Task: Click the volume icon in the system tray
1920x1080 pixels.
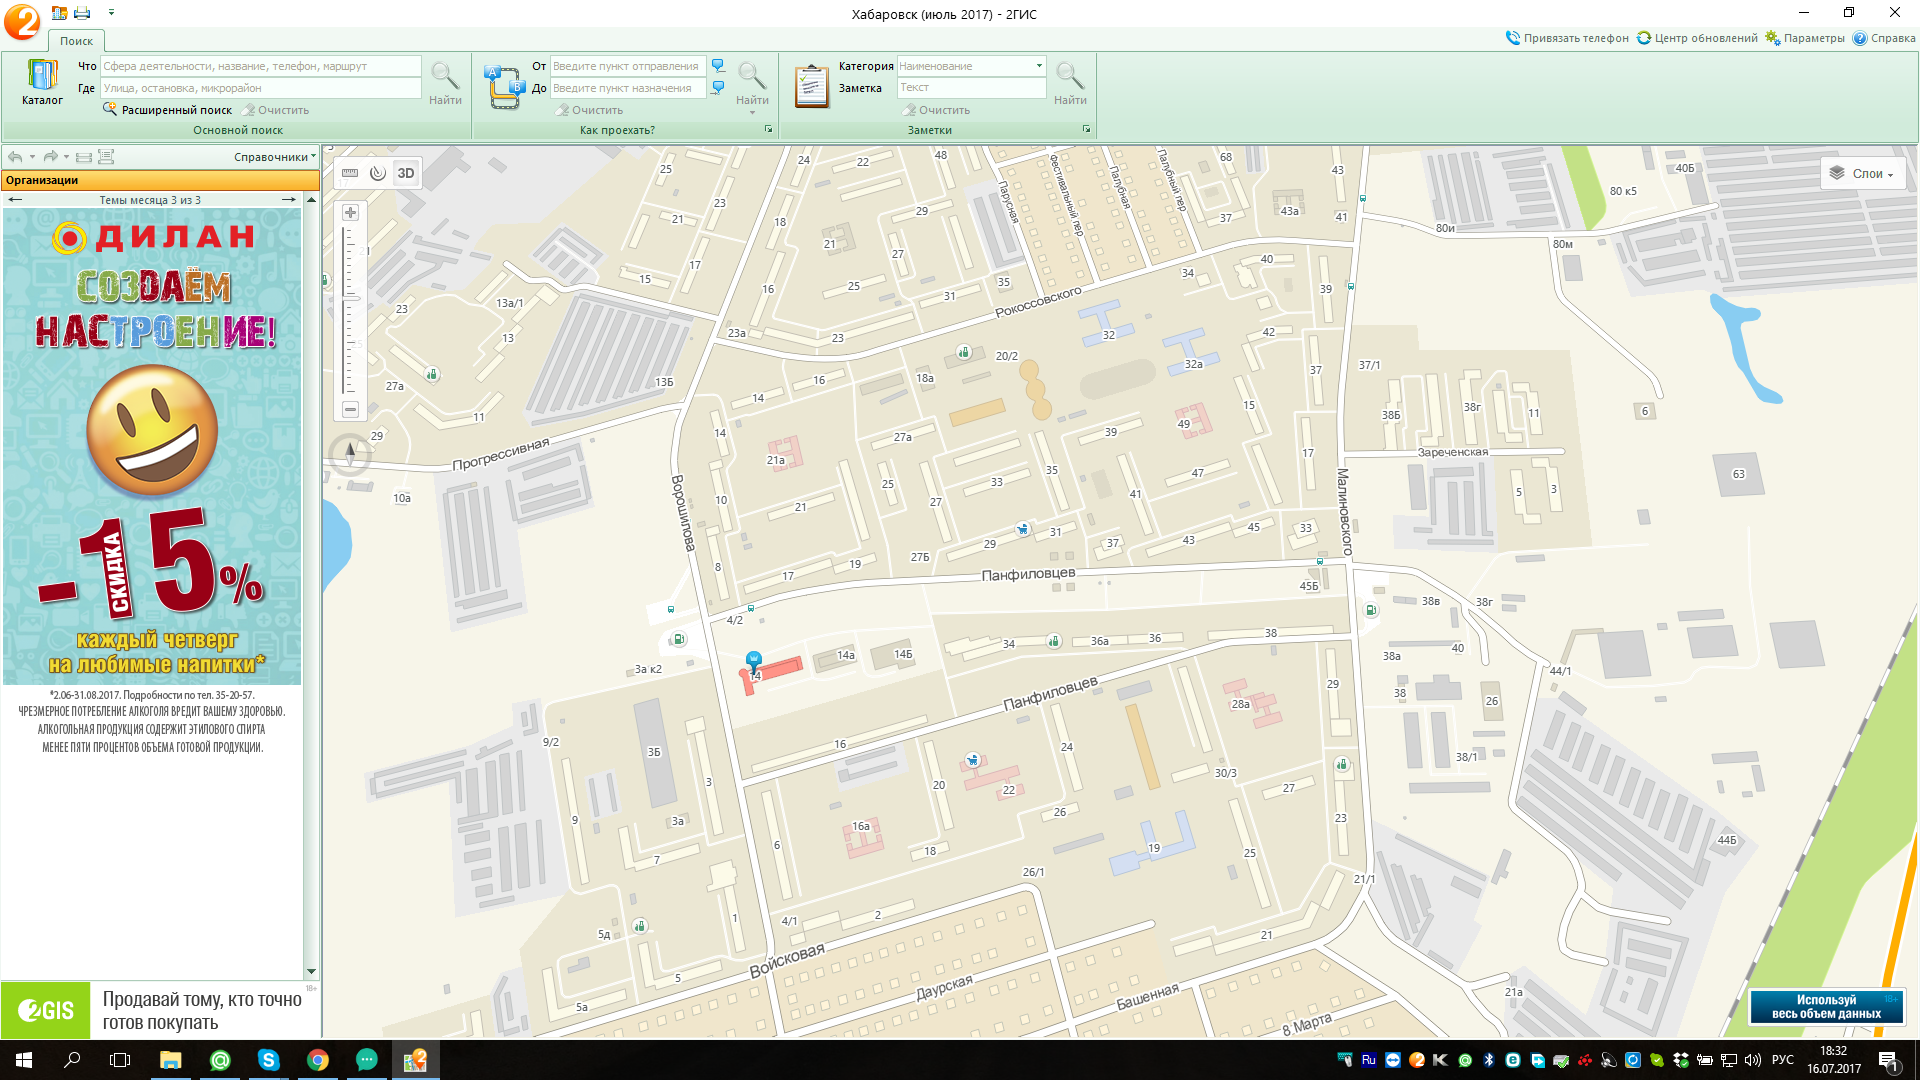Action: pyautogui.click(x=1753, y=1060)
